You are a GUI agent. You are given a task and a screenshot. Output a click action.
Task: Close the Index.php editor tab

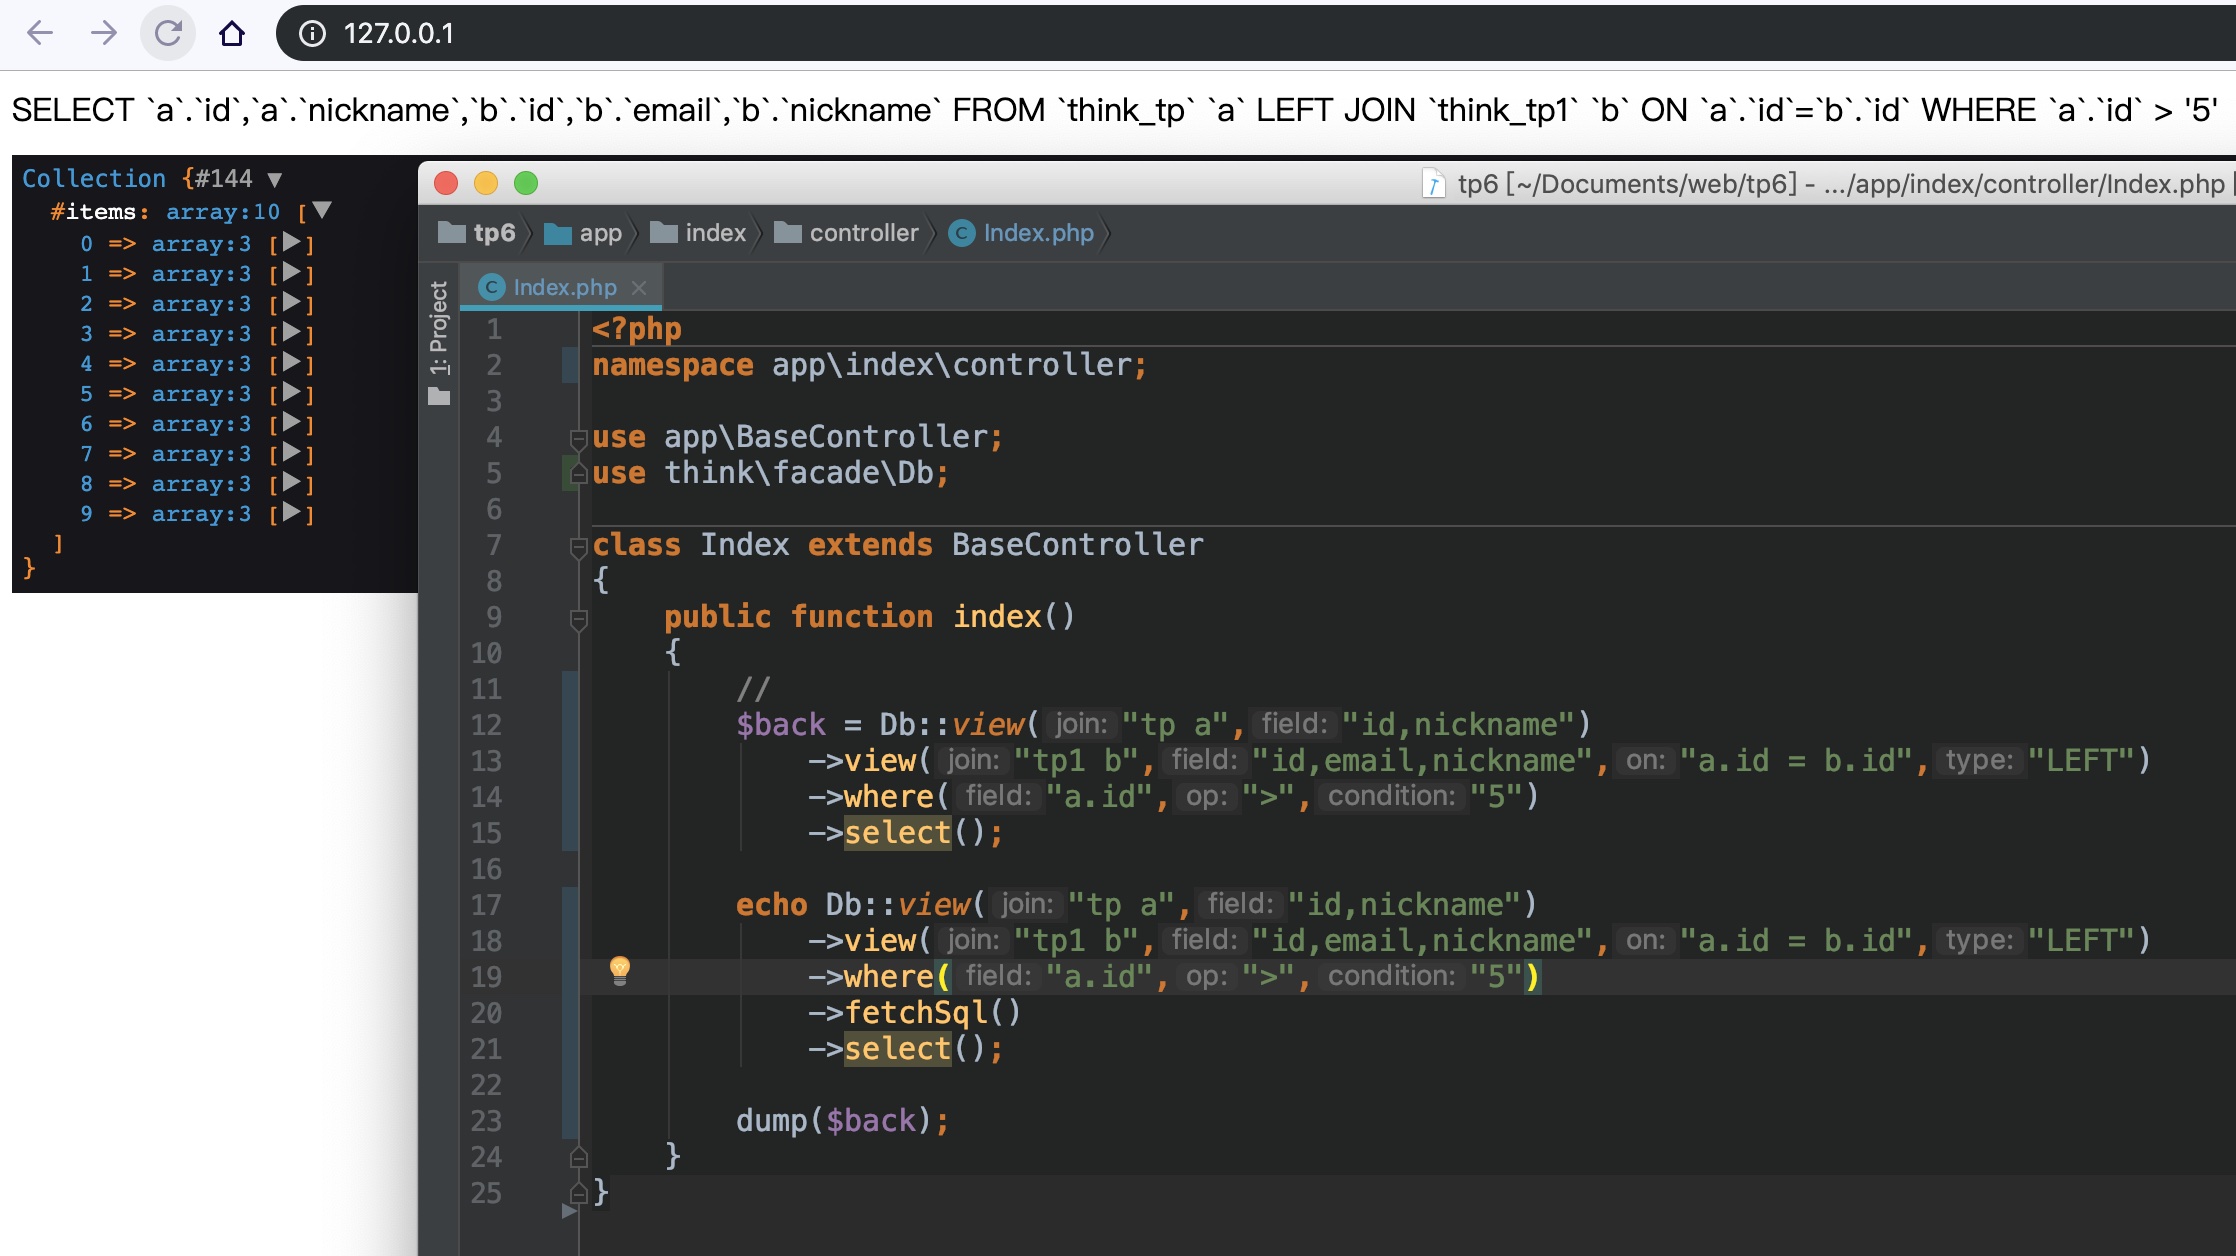639,288
